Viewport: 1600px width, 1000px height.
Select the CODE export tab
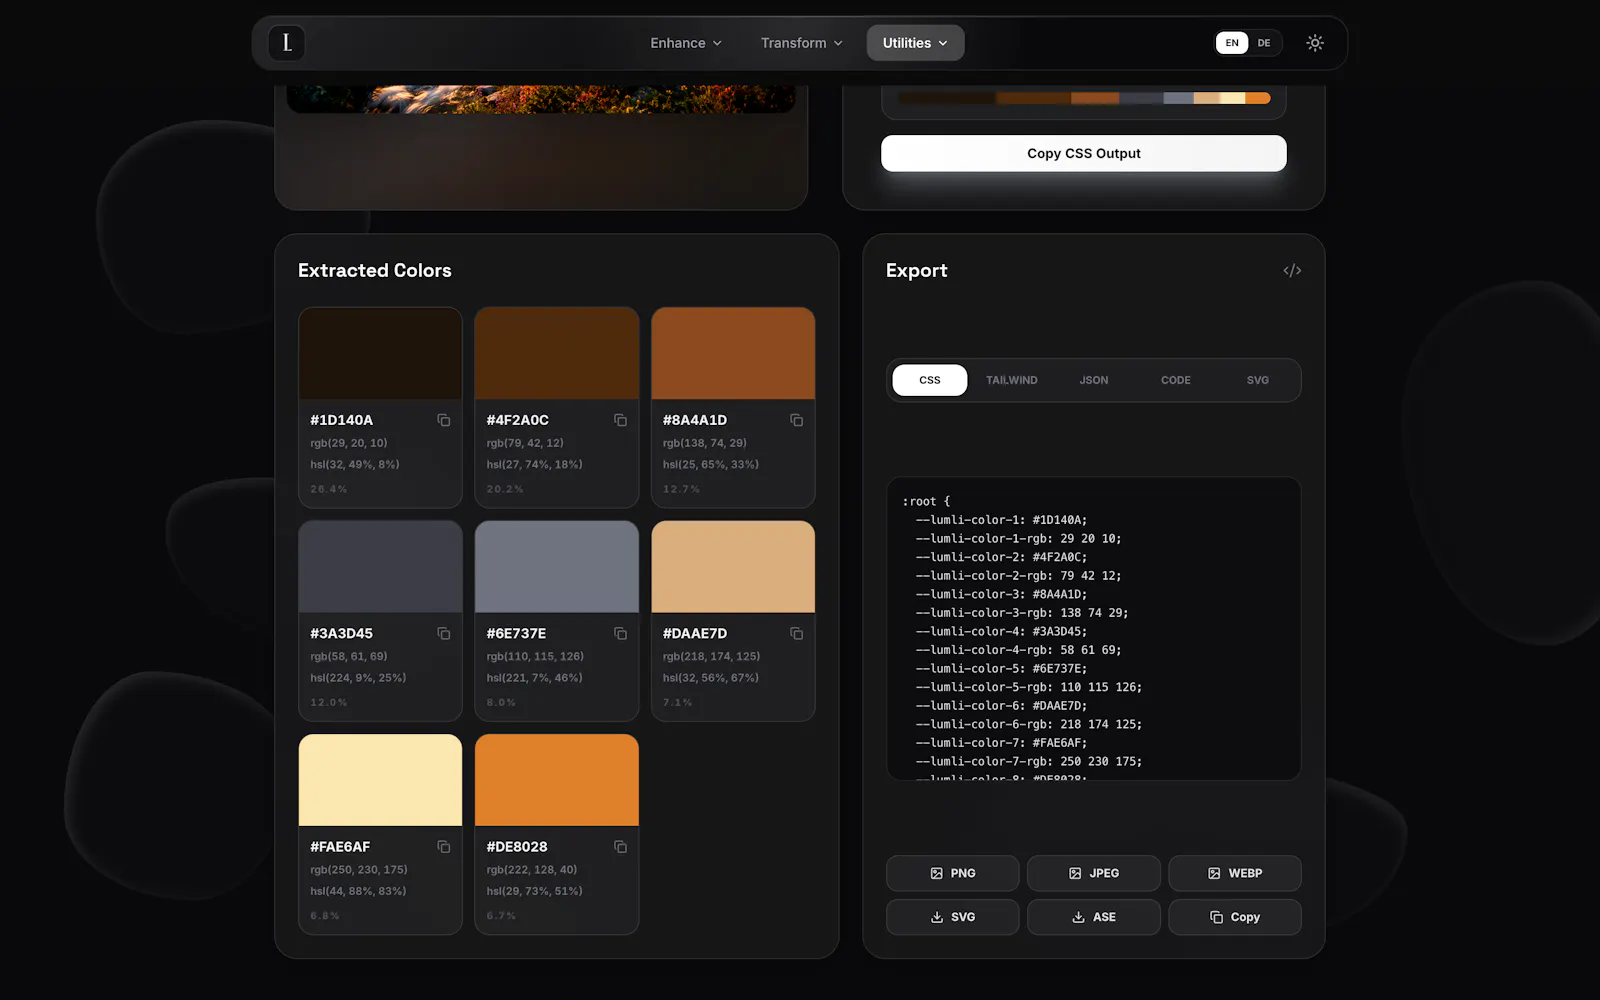(1176, 380)
